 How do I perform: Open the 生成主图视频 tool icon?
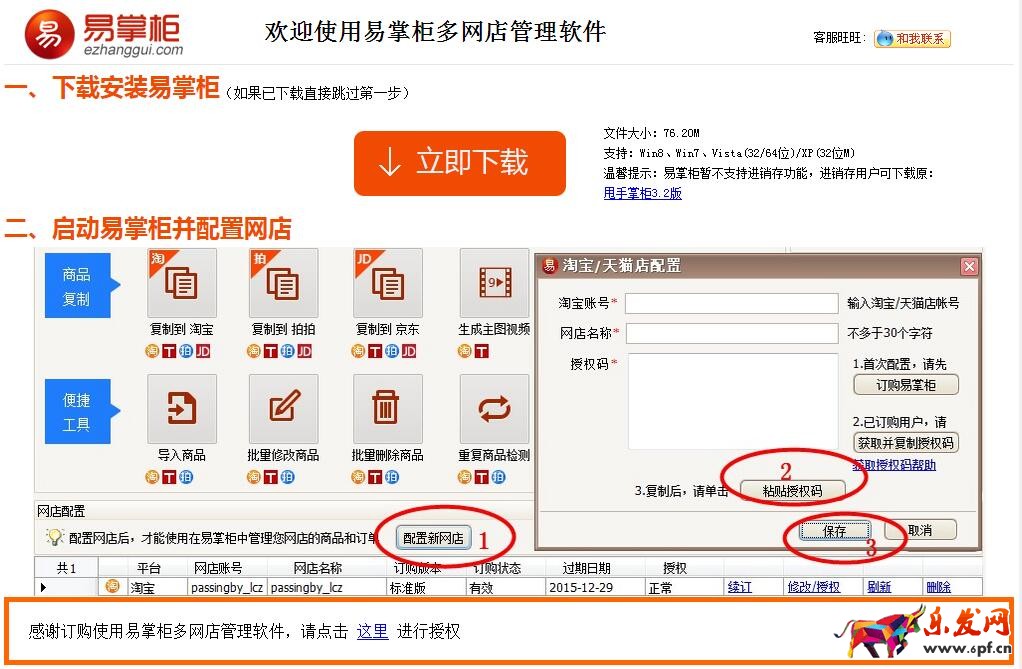click(495, 283)
